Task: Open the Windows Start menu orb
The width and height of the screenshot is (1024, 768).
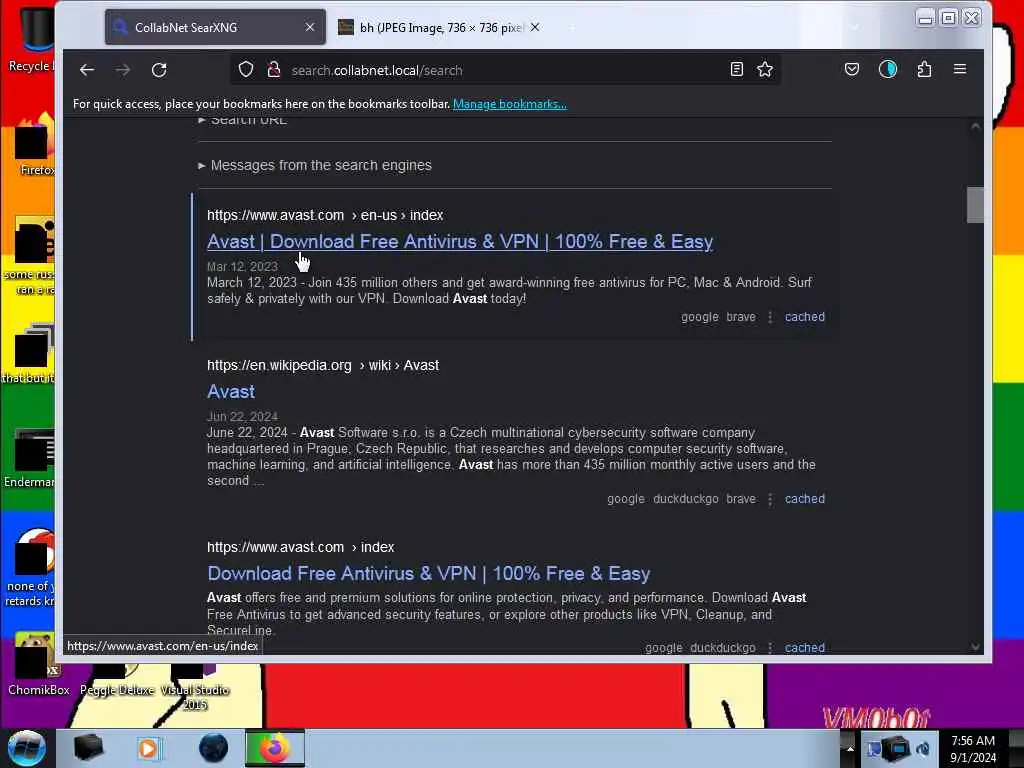Action: (26, 748)
